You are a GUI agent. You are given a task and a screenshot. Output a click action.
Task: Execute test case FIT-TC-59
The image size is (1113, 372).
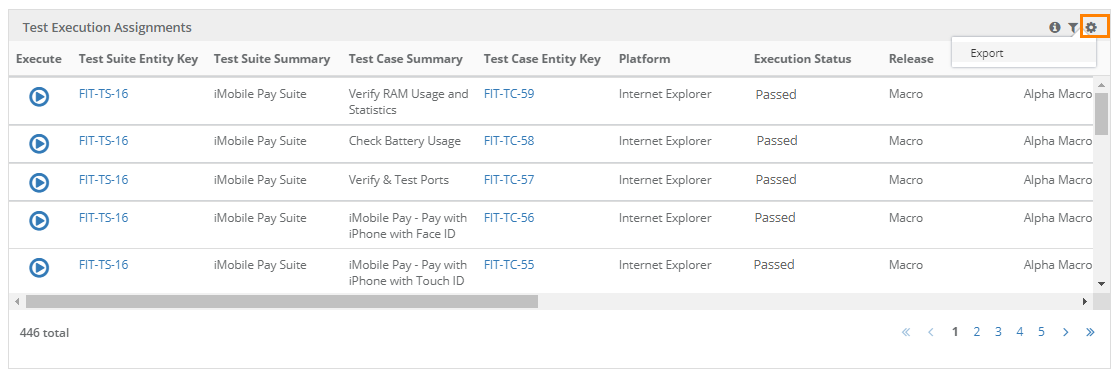tap(39, 97)
